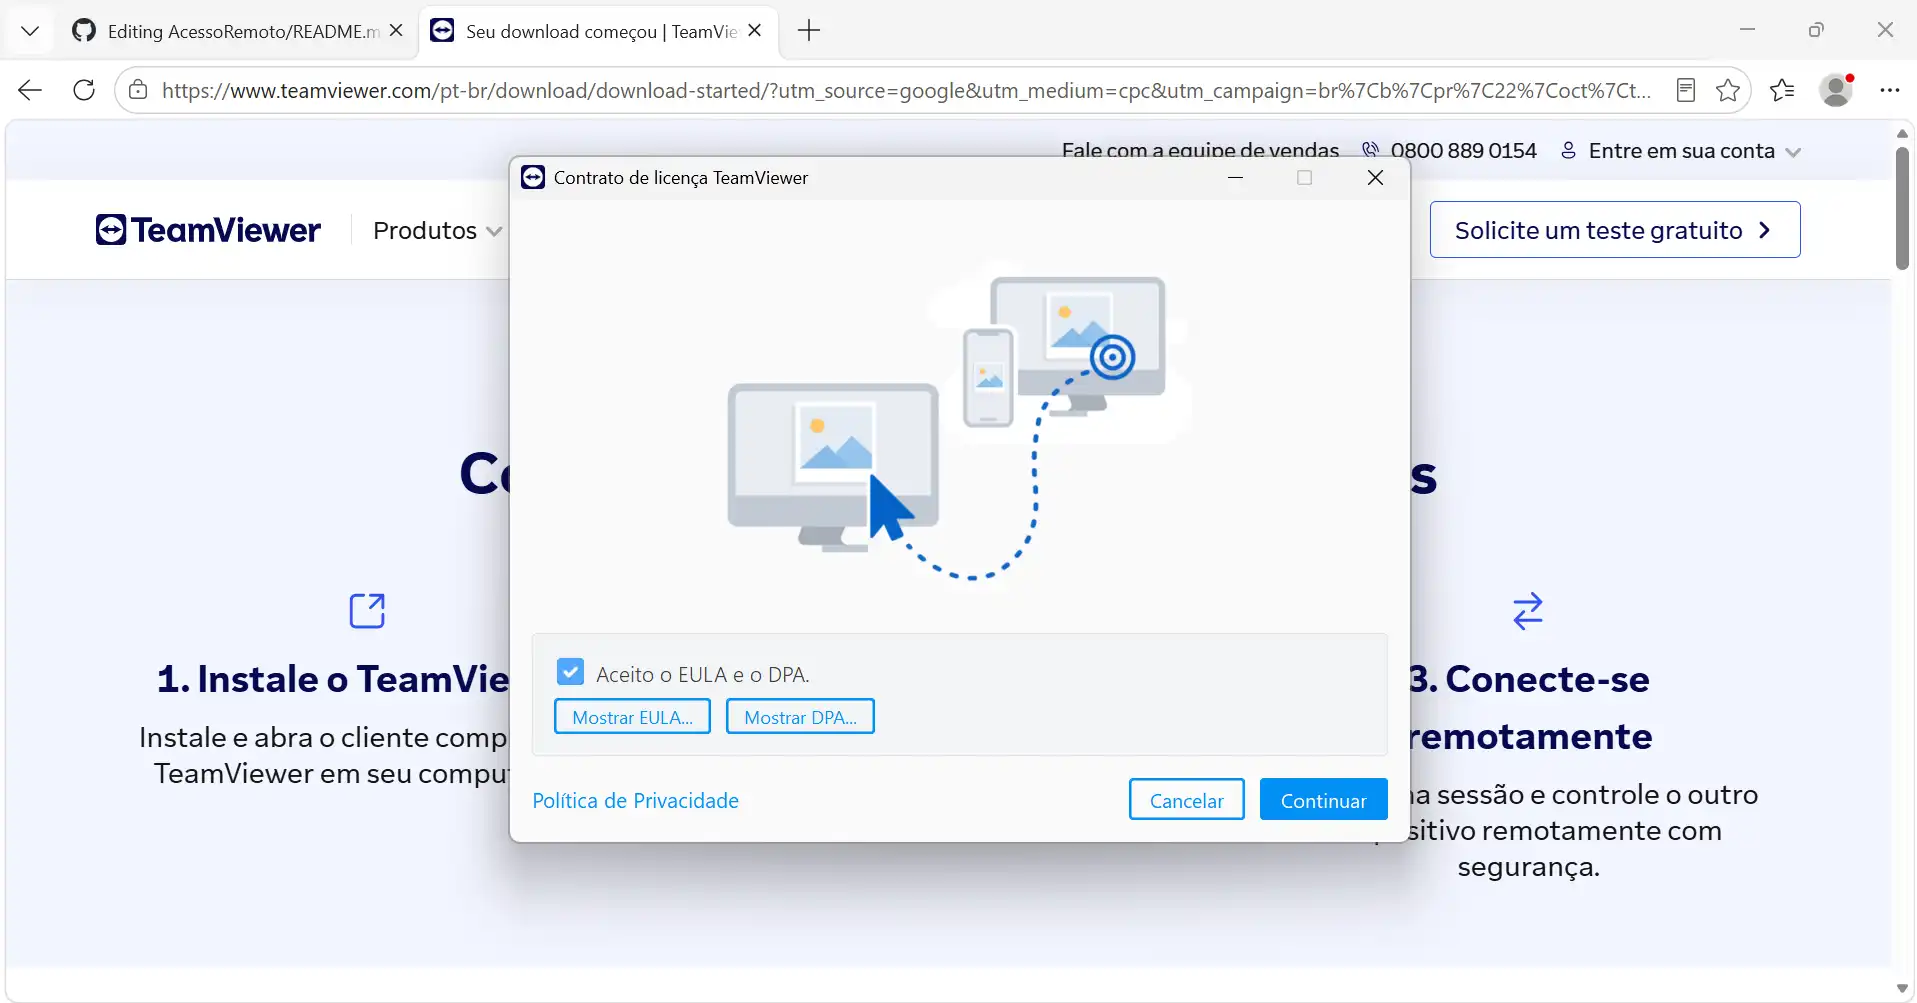The width and height of the screenshot is (1917, 1003).
Task: Click the address bar URL
Action: [906, 91]
